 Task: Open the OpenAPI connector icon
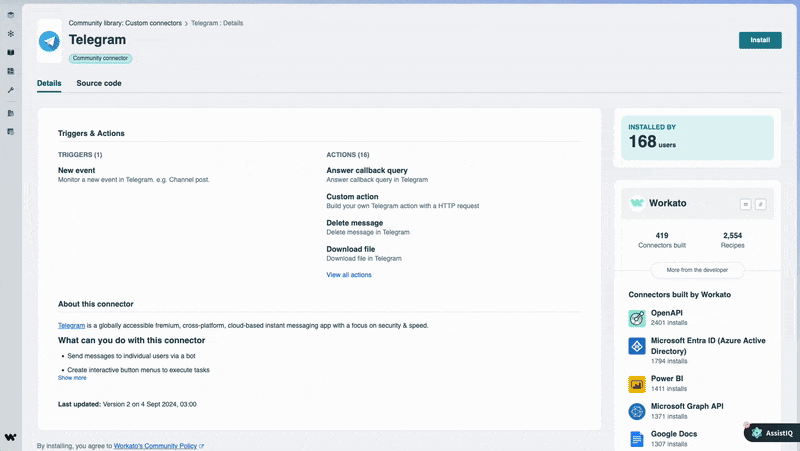[637, 318]
